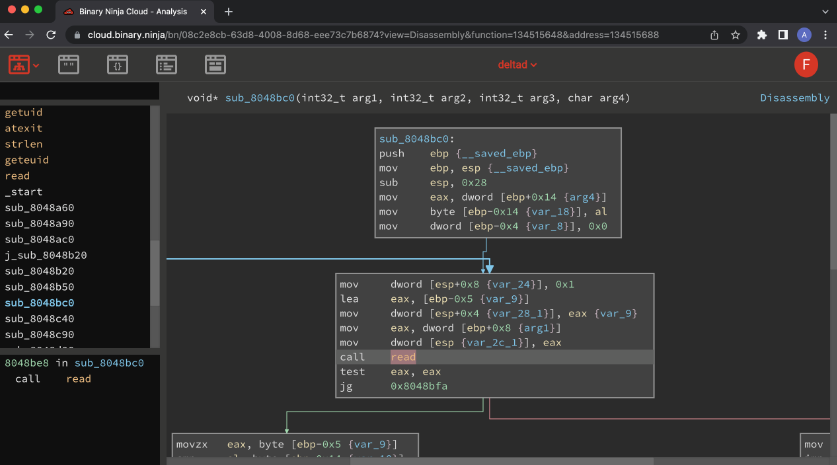This screenshot has width=837, height=465.
Task: Expand the arrow beside the logo icon
Action: point(37,65)
